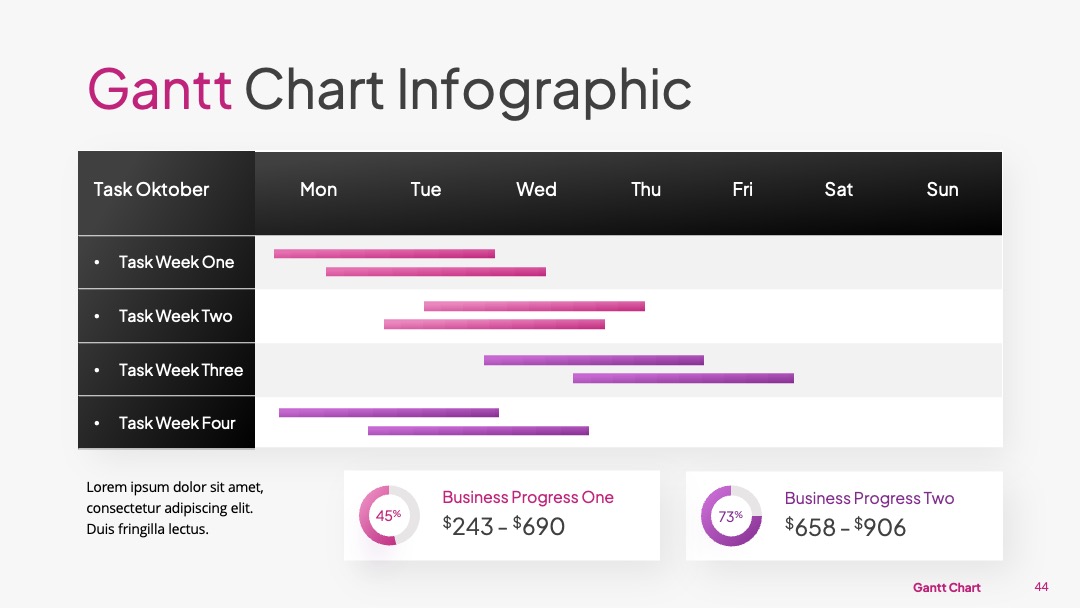This screenshot has height=608, width=1080.
Task: Select the top pink bar in Week One
Action: pyautogui.click(x=384, y=253)
